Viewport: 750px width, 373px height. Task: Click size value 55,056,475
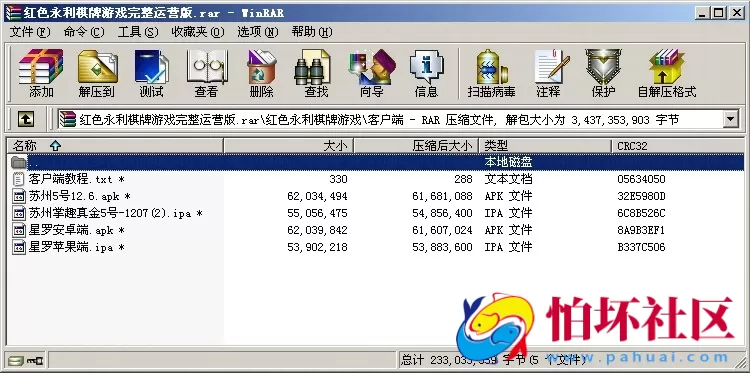(x=317, y=213)
